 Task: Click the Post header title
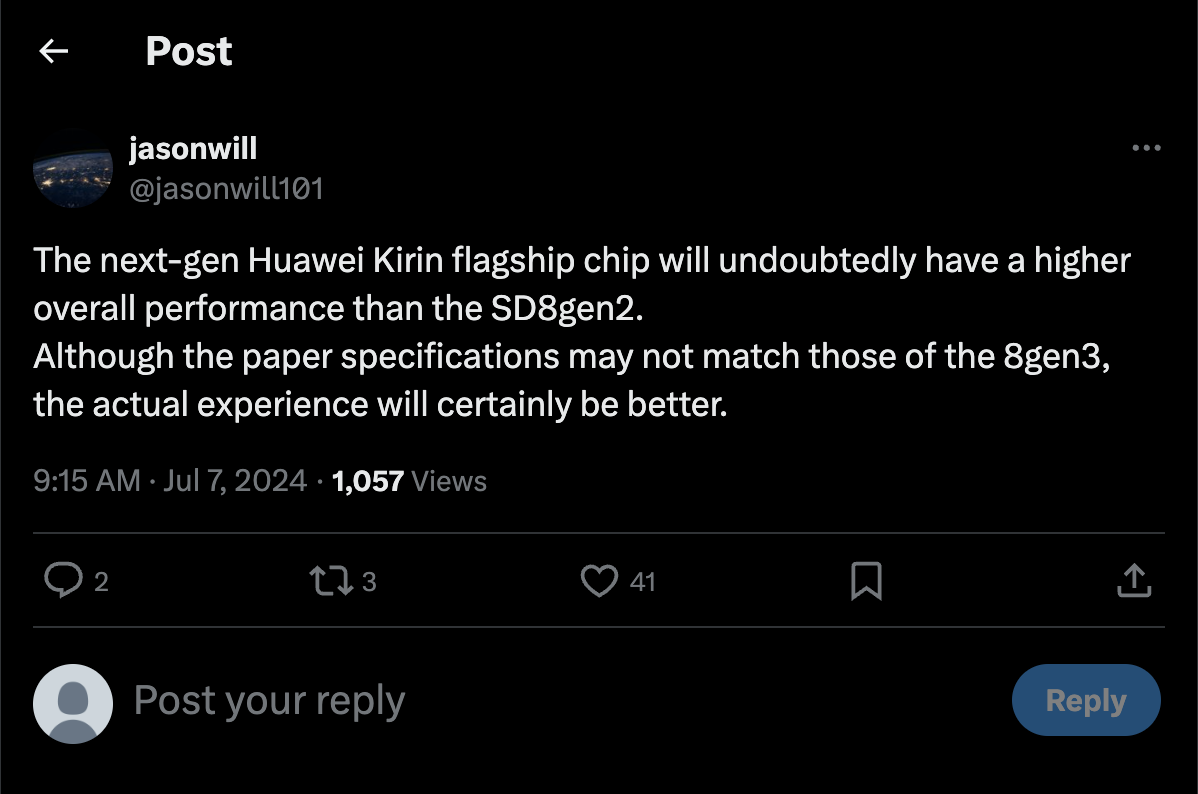(x=189, y=51)
